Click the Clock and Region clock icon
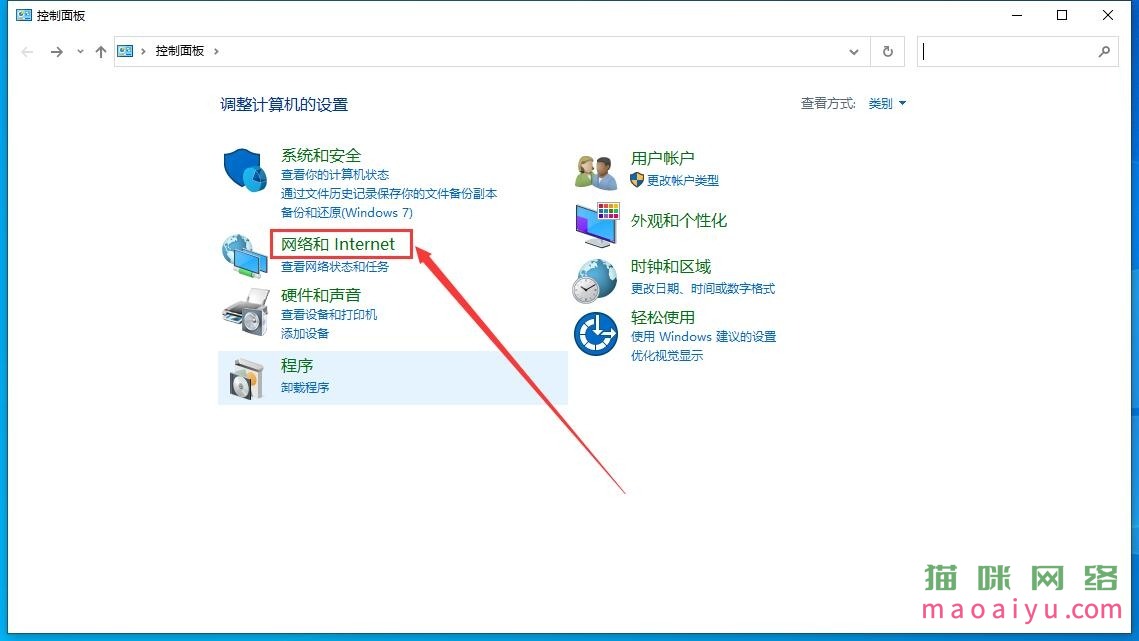 (x=595, y=279)
